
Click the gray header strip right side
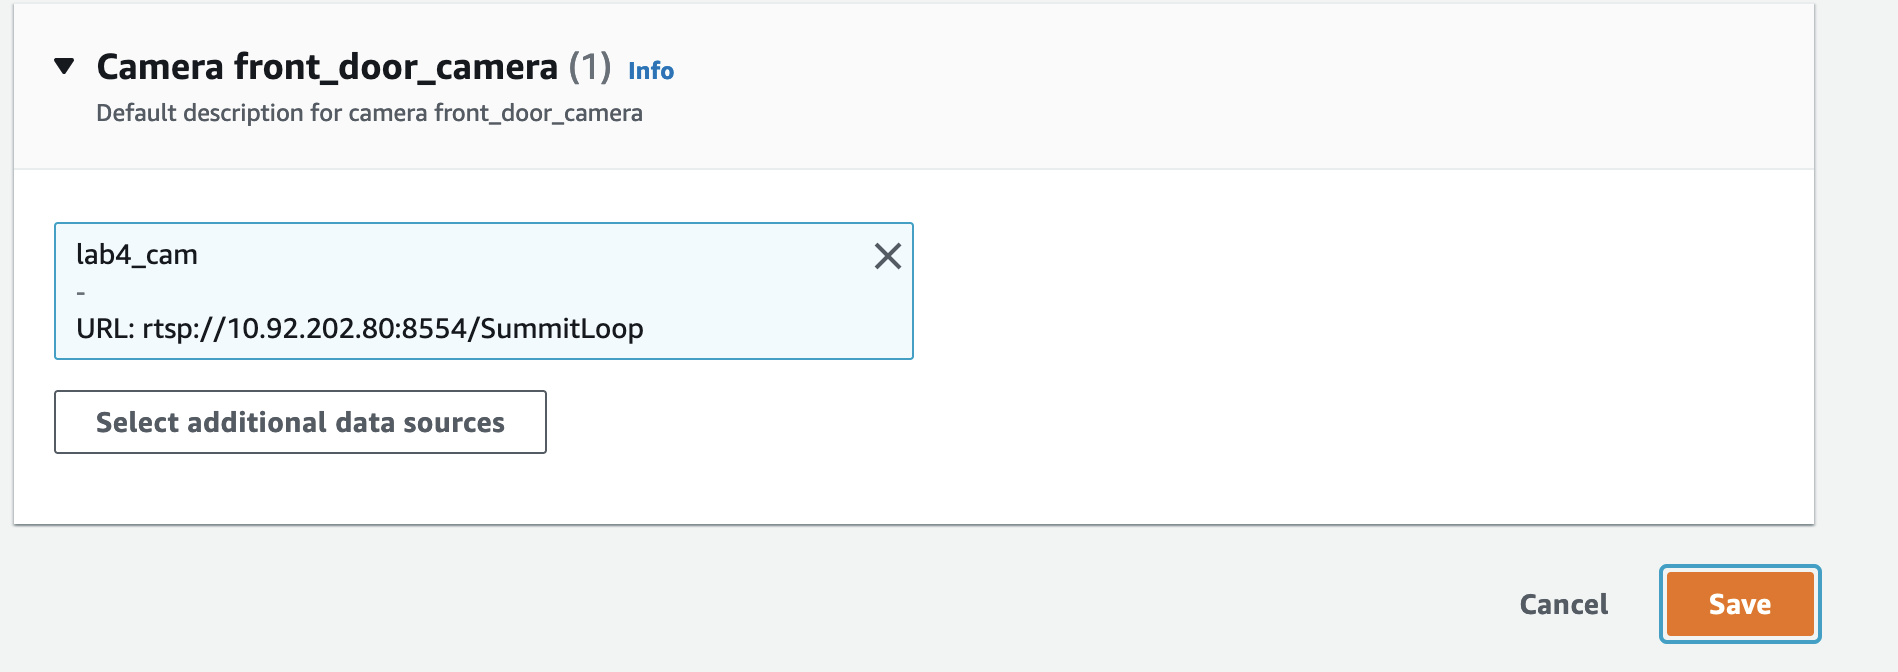click(x=1300, y=85)
